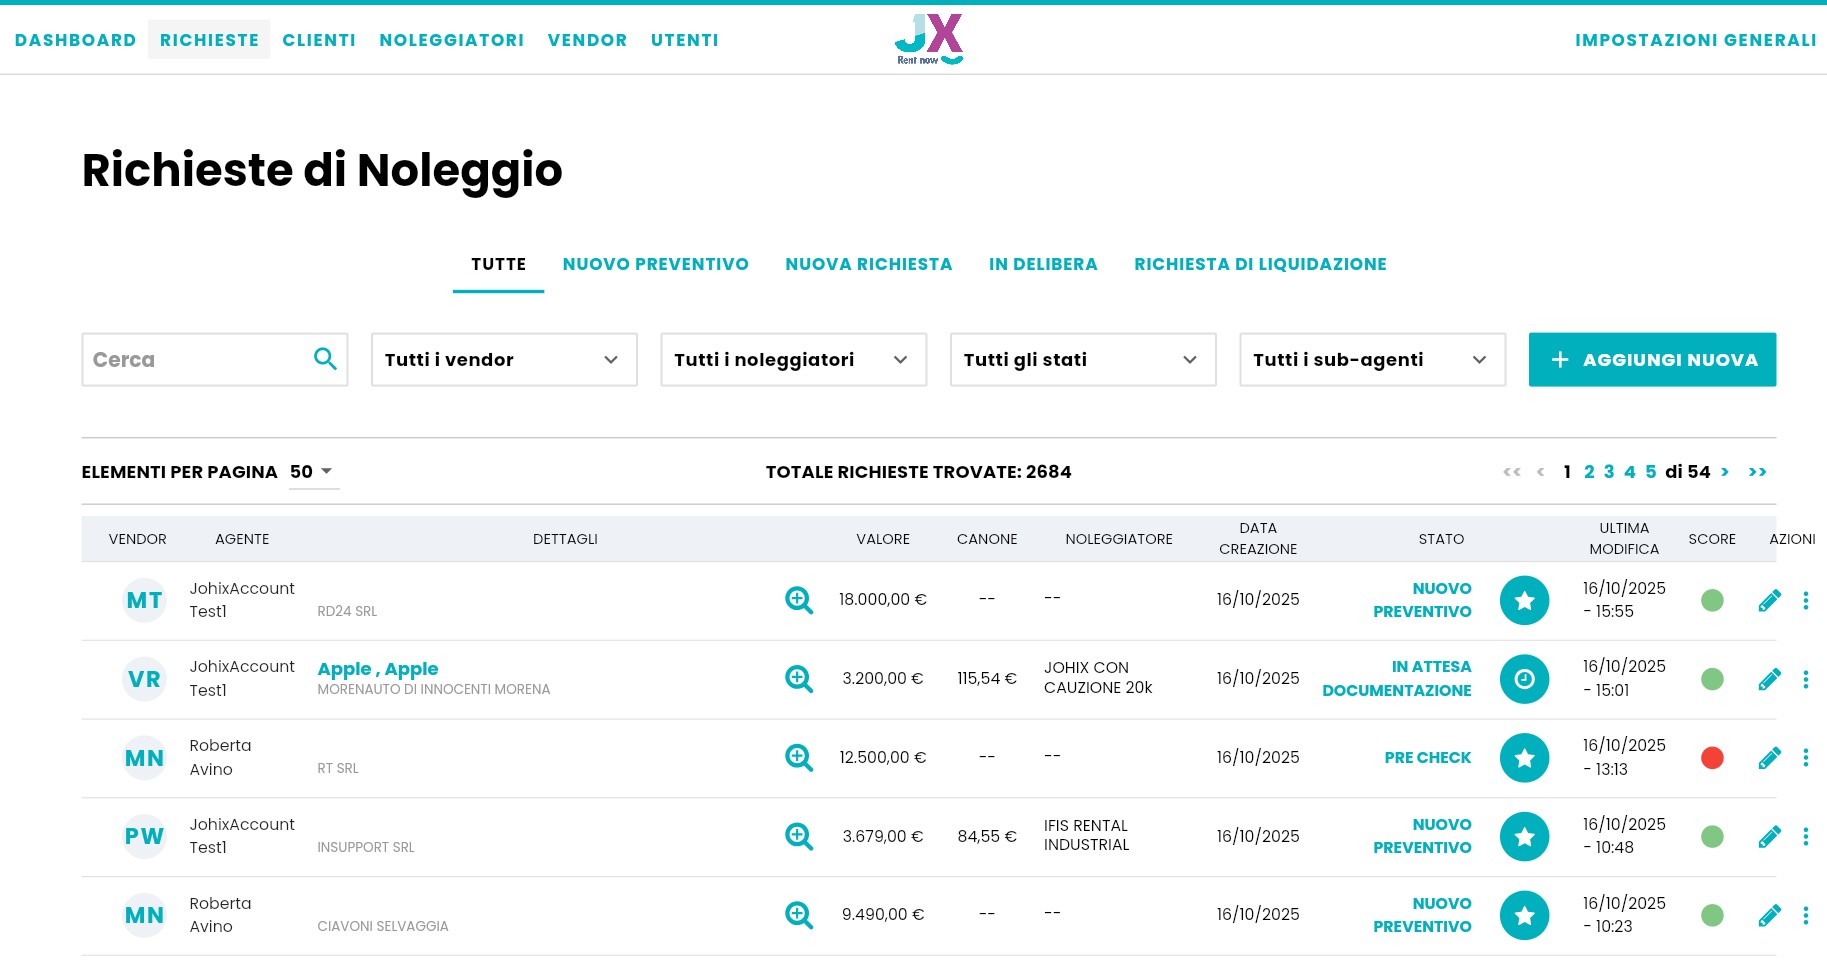Open details magnifier on the CIAVONI SELVAGGIA row
This screenshot has width=1827, height=961.
(798, 914)
